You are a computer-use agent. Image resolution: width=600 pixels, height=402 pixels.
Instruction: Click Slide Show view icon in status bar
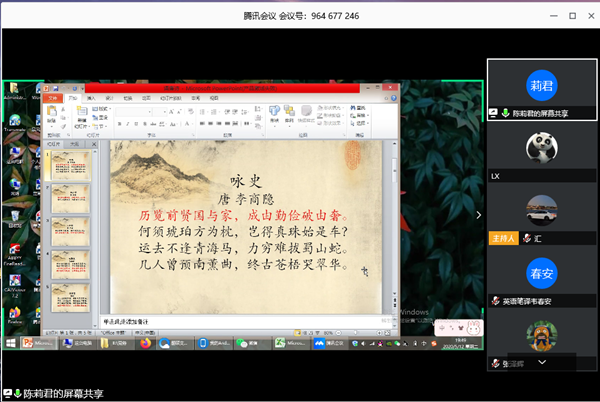tap(317, 333)
